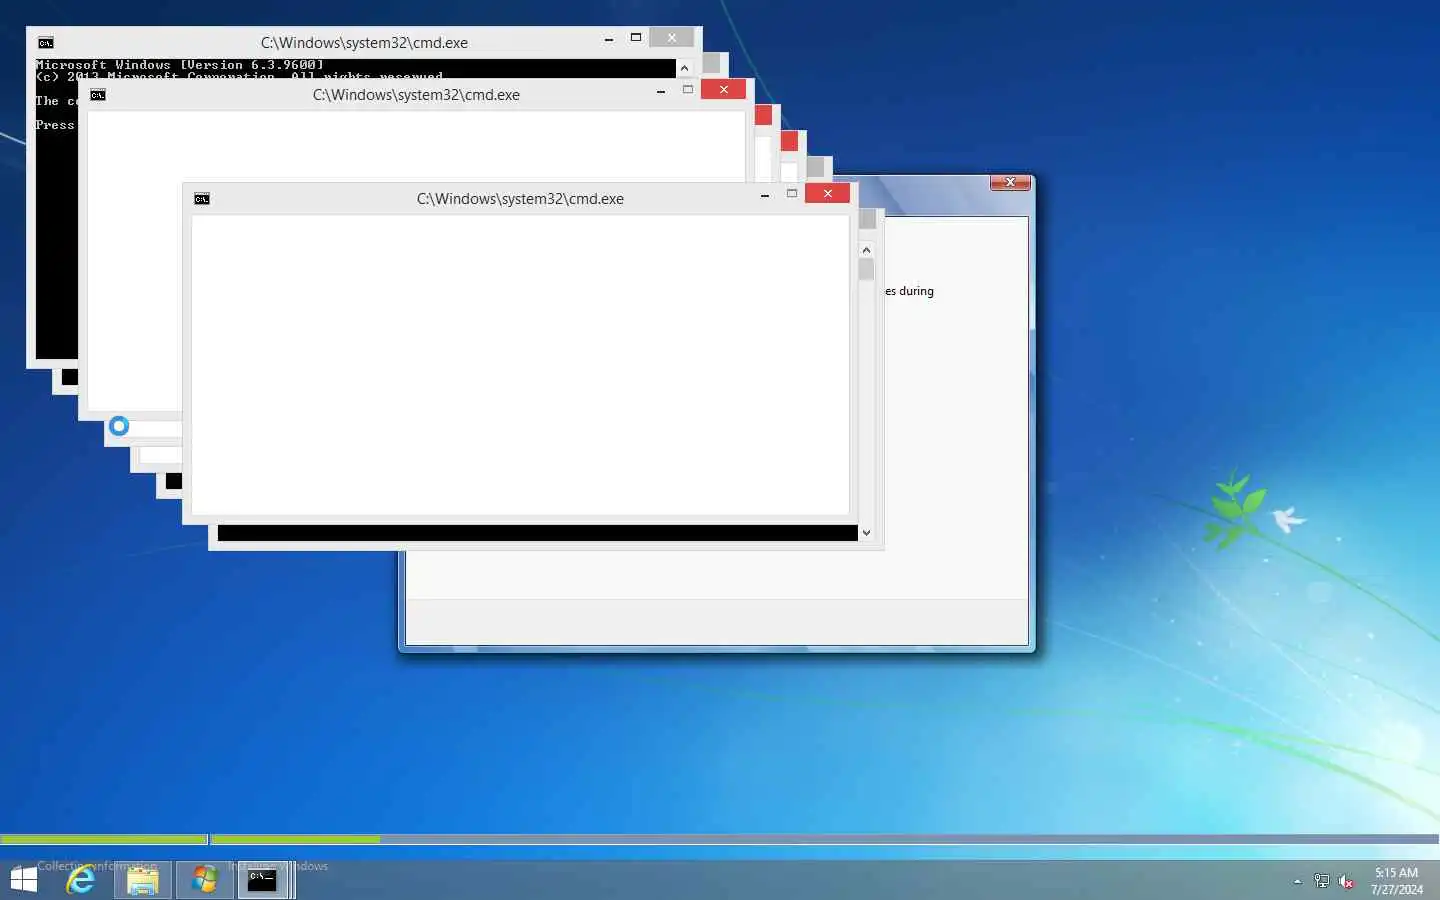Click the front cmd window scrollbar thumb
The width and height of the screenshot is (1440, 900).
click(x=866, y=269)
